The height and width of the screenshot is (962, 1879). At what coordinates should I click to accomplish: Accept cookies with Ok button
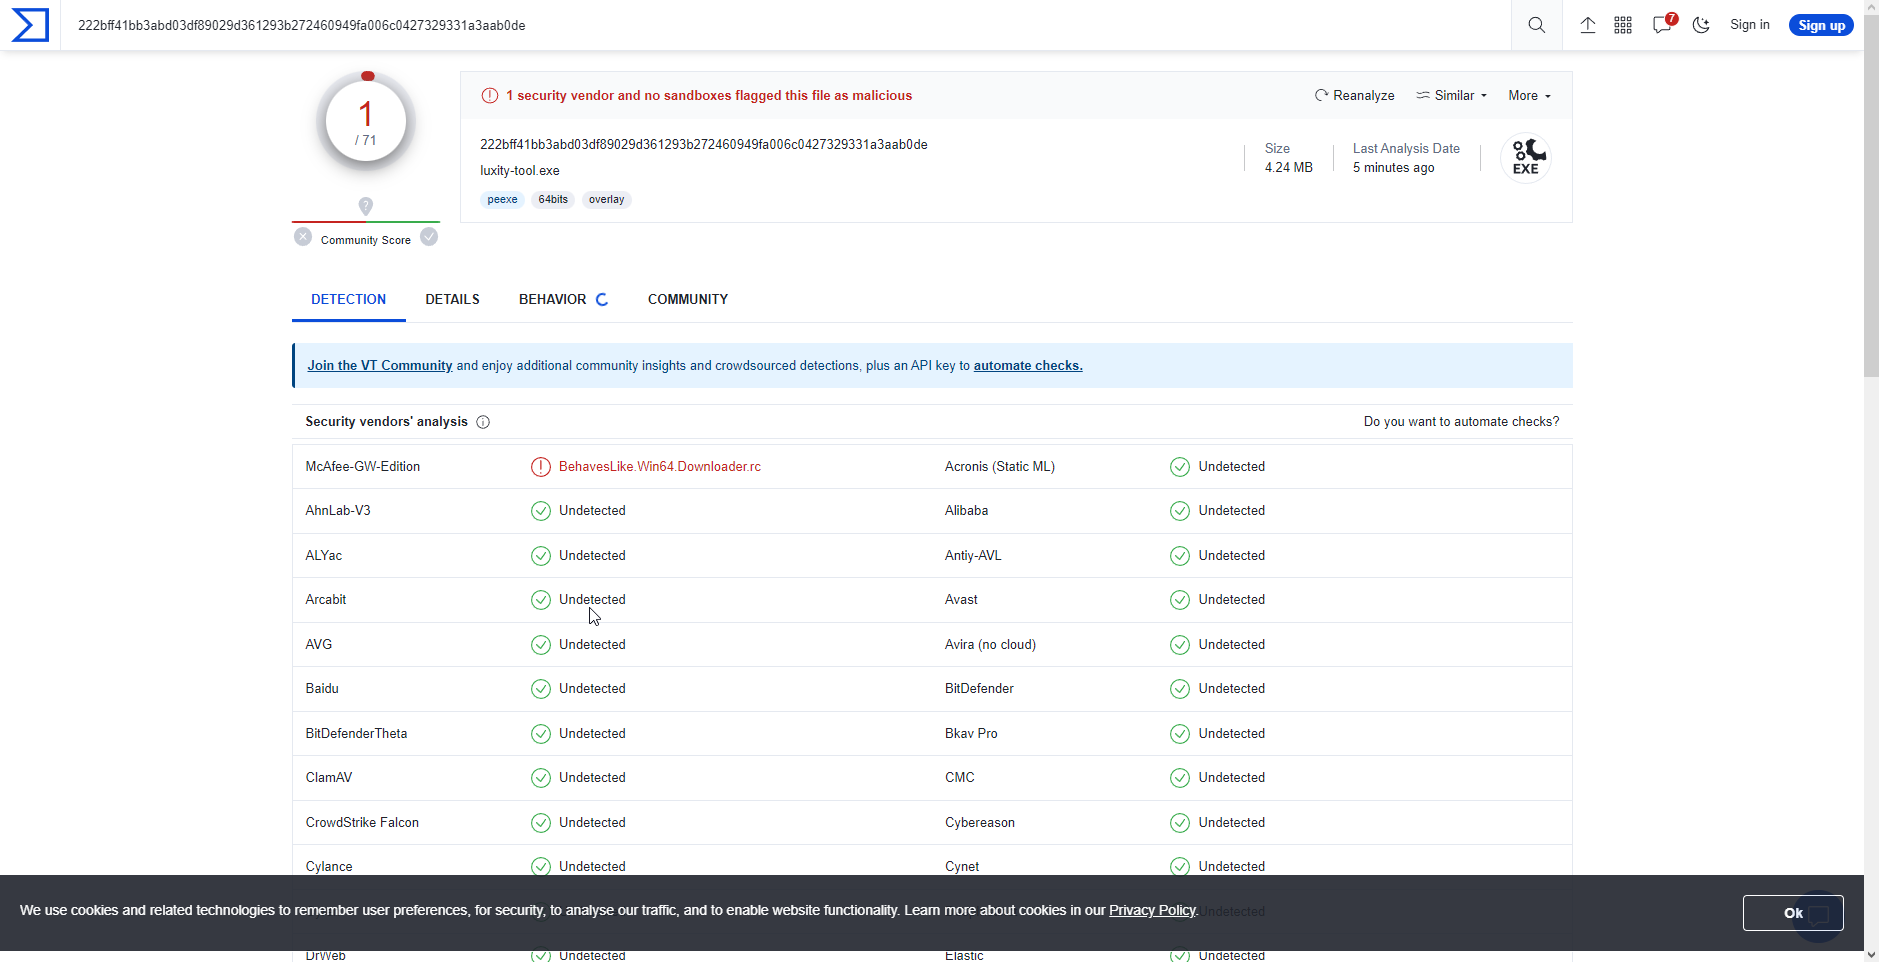pyautogui.click(x=1792, y=913)
